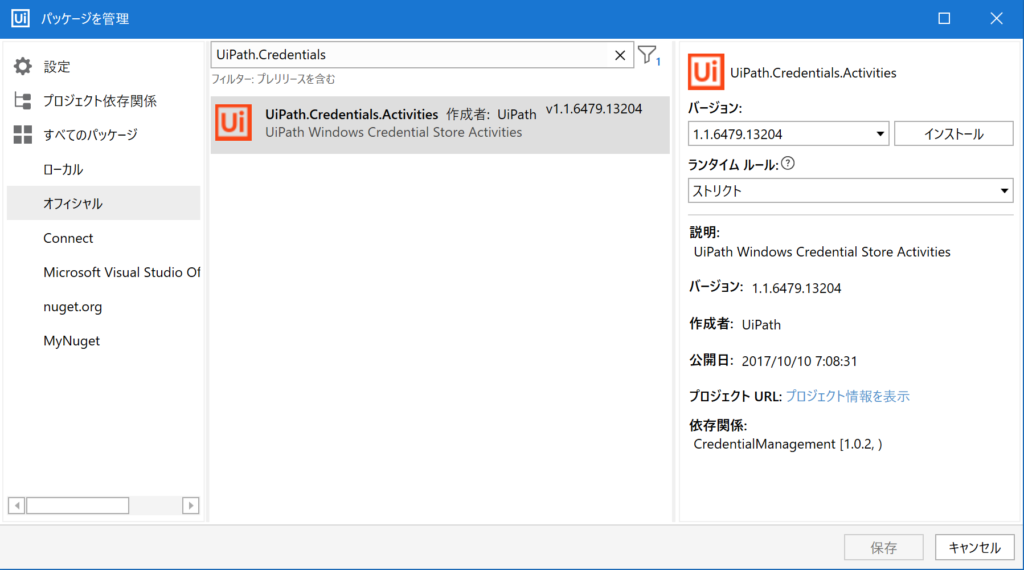This screenshot has height=570, width=1024.
Task: Click the UiPath app icon in title bar
Action: (20, 18)
